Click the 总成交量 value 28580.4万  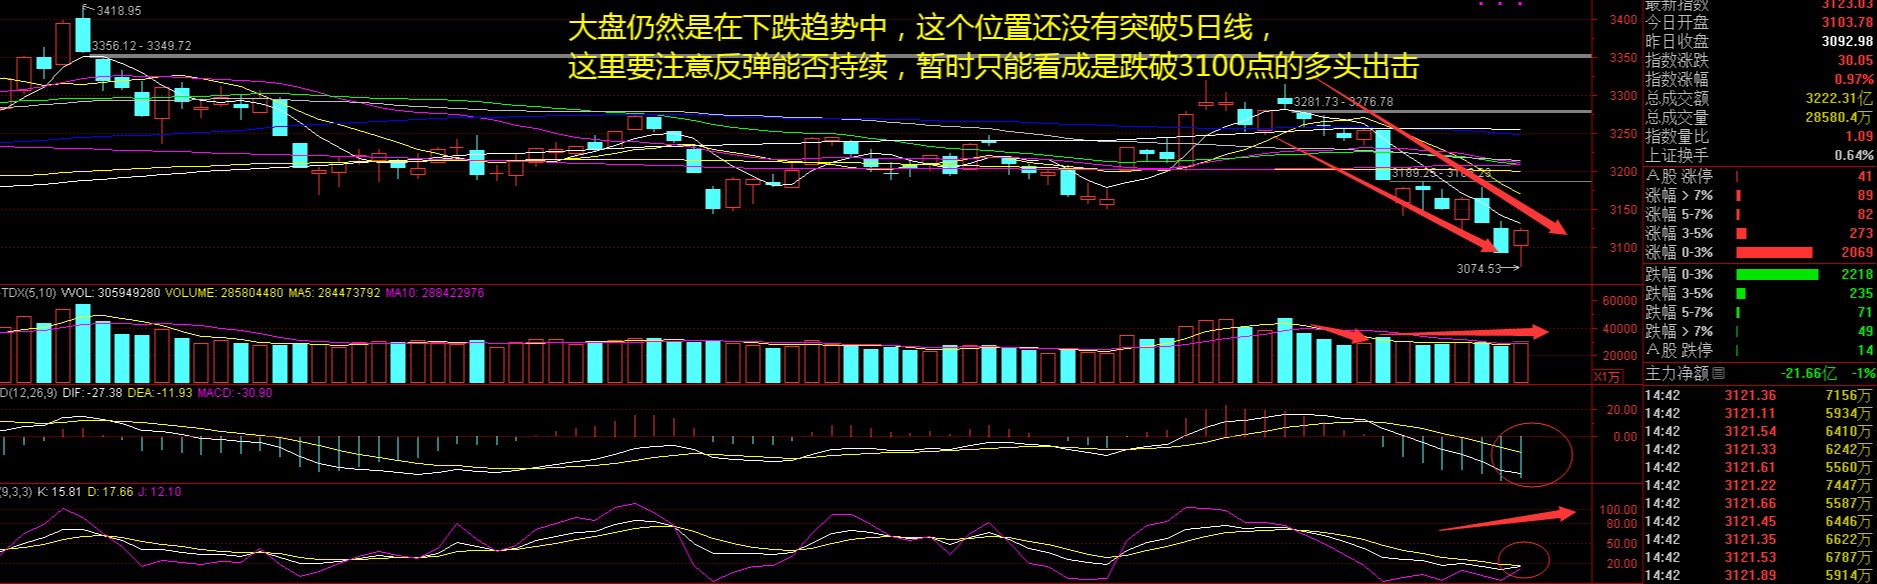(x=1839, y=117)
